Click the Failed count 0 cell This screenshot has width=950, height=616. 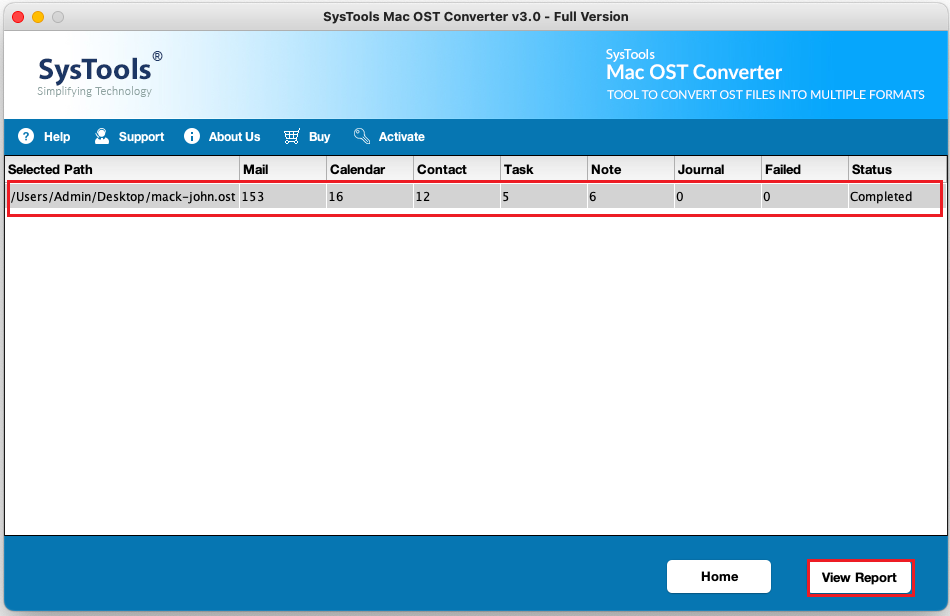(x=805, y=197)
